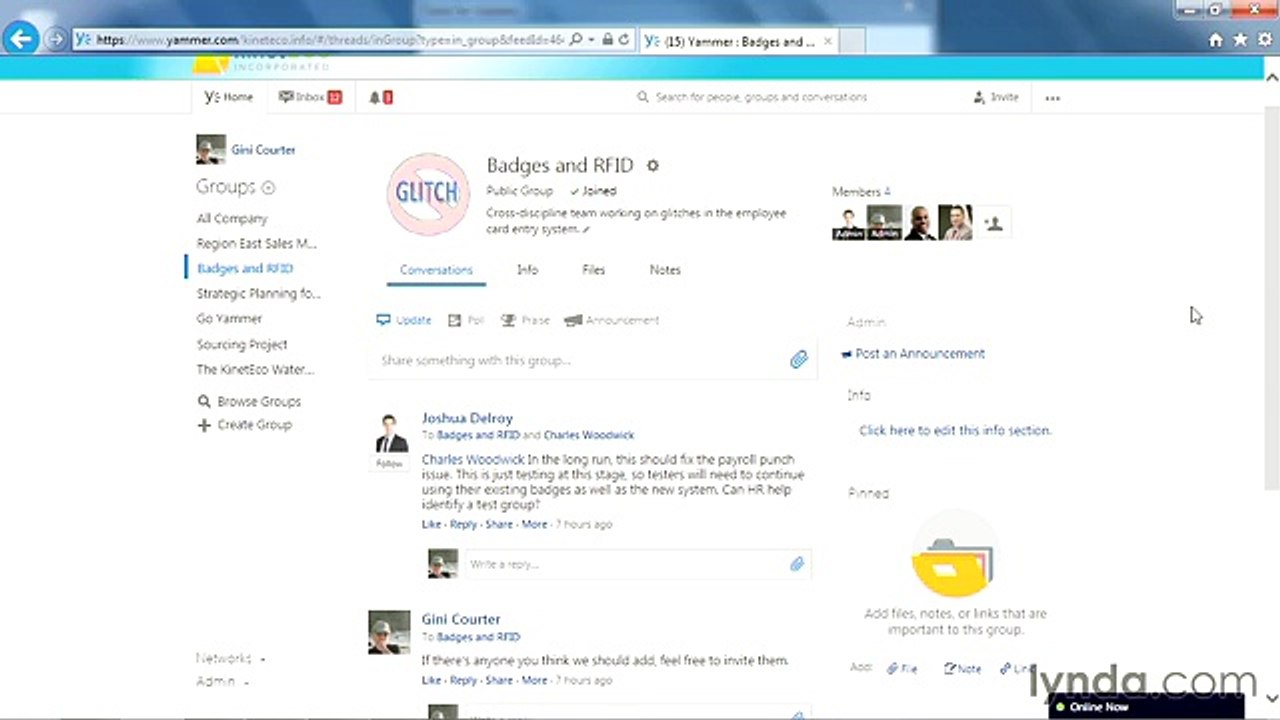Click the add member icon
Screen dimensions: 1280x720
993,223
